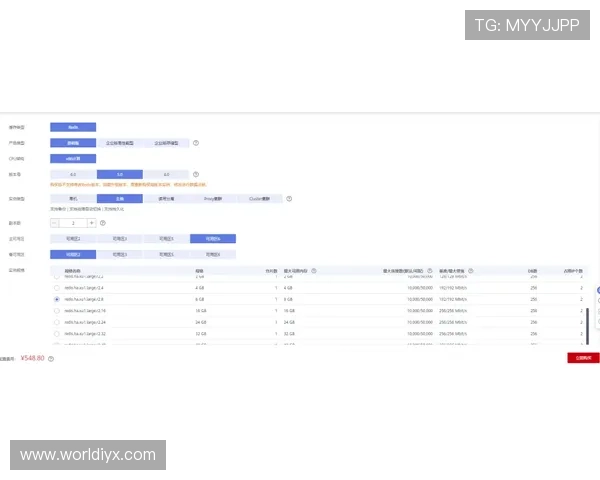The image size is (600, 480).
Task: Click the red Buy Now button
Action: (583, 358)
